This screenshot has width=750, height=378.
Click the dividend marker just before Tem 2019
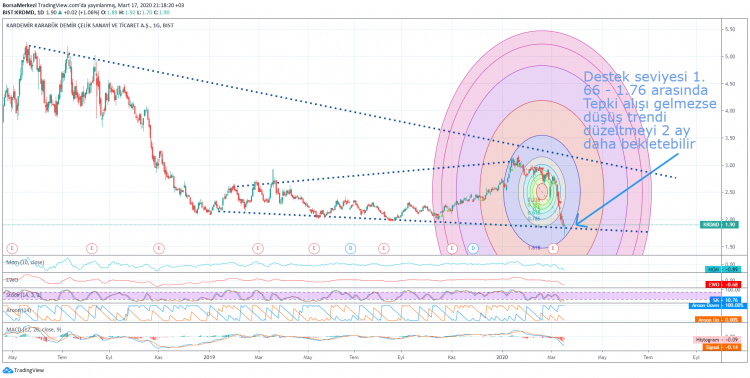[x=350, y=248]
